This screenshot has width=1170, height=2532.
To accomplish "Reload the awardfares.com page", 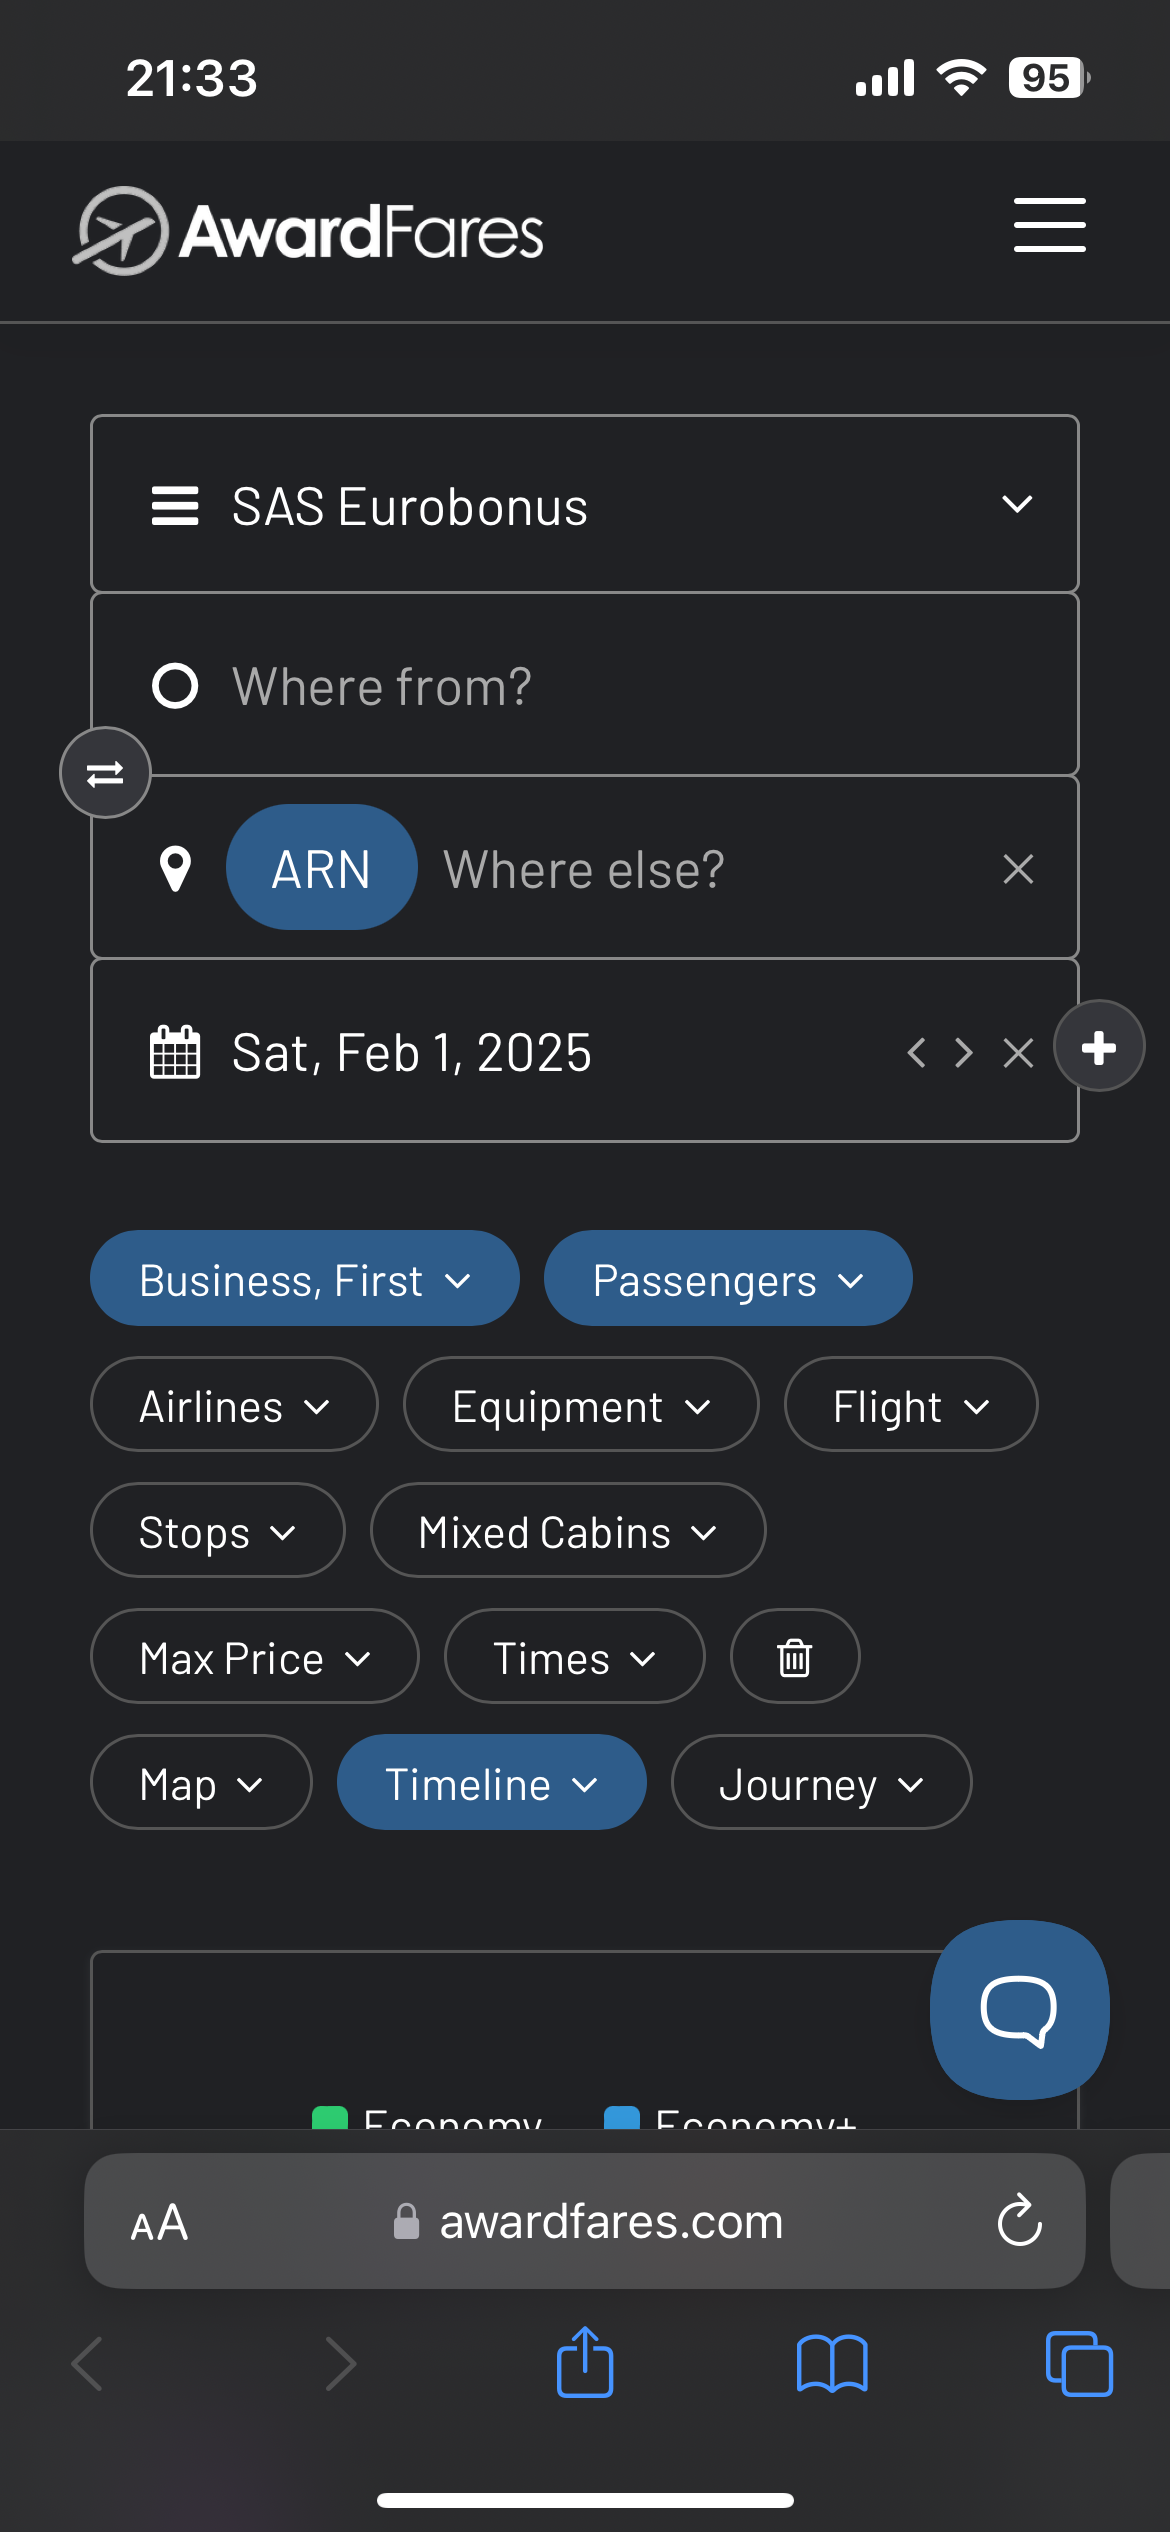I will [x=1020, y=2221].
